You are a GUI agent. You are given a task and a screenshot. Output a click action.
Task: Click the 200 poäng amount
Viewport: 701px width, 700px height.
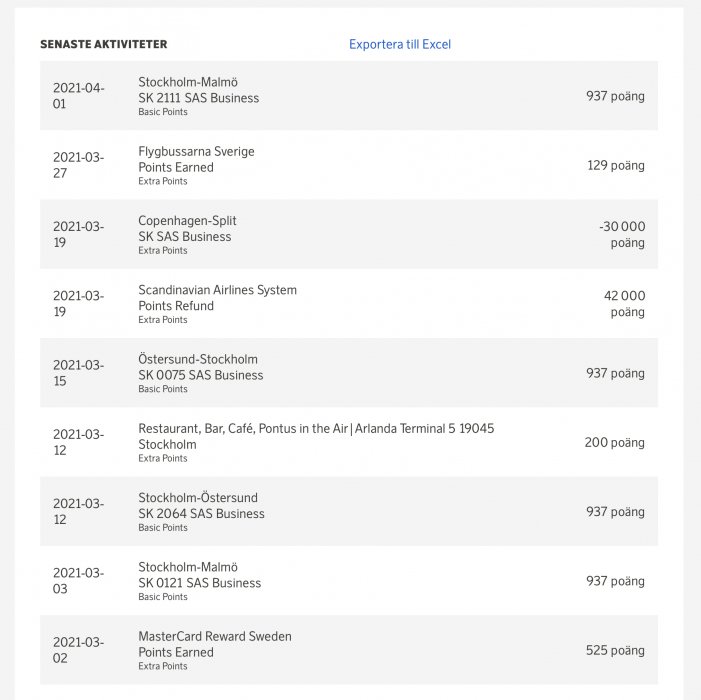pos(614,443)
